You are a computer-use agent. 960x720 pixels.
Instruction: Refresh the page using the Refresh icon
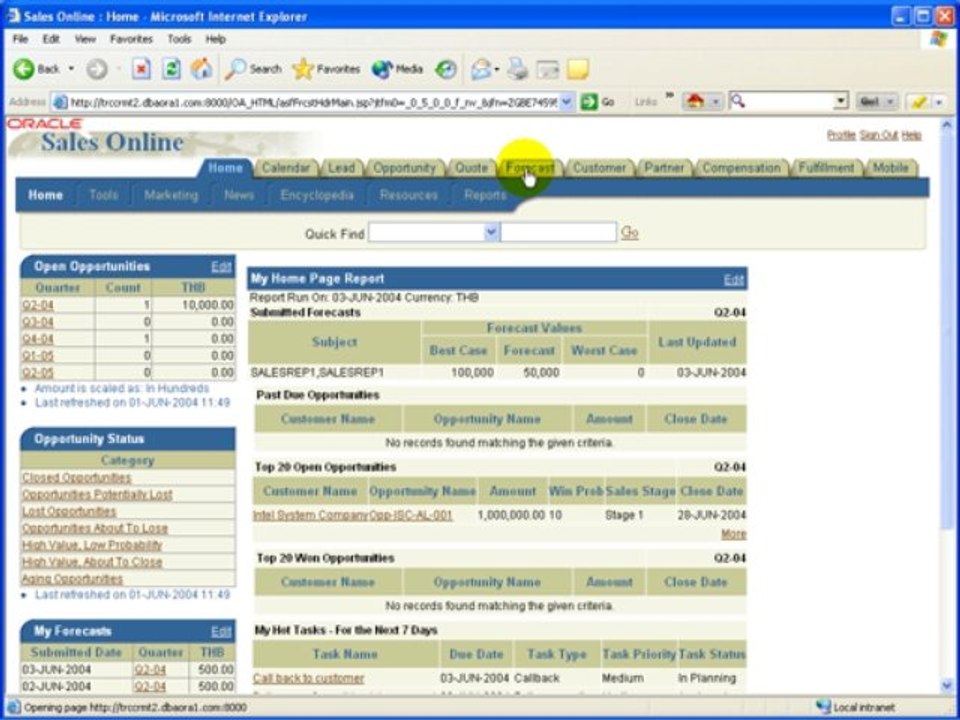pos(171,69)
